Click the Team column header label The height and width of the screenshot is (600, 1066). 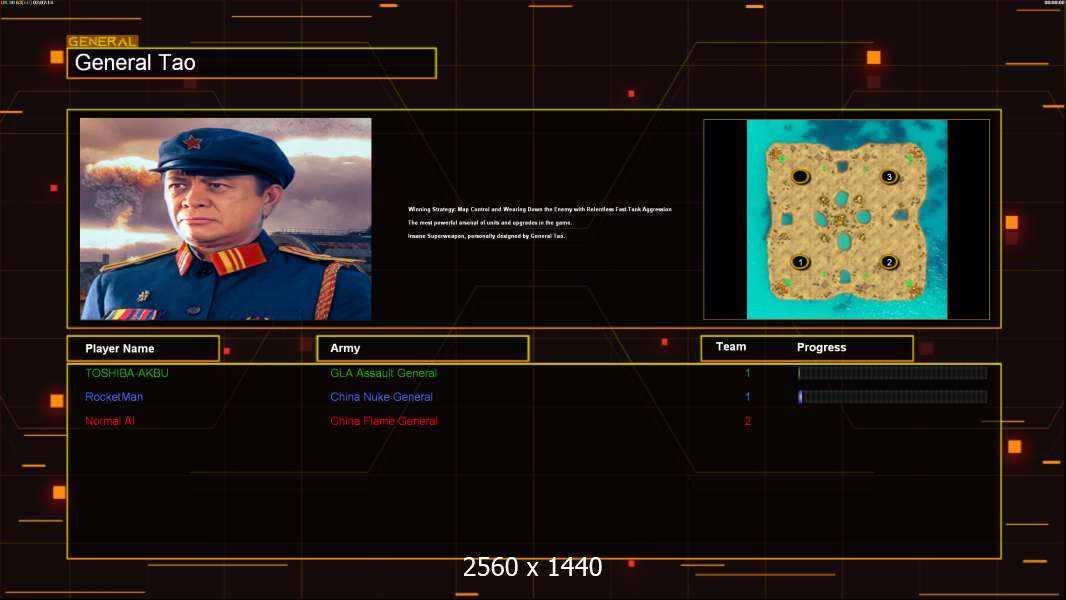click(x=731, y=347)
